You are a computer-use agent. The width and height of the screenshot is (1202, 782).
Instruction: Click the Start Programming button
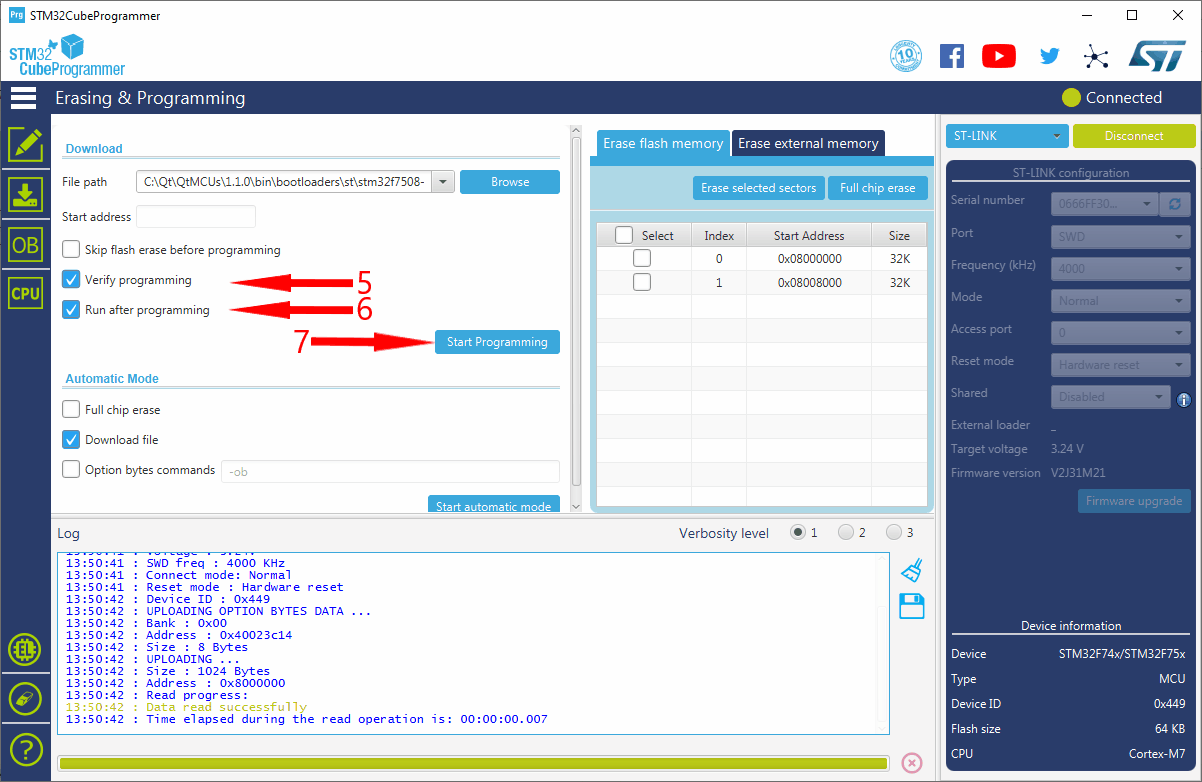[497, 342]
